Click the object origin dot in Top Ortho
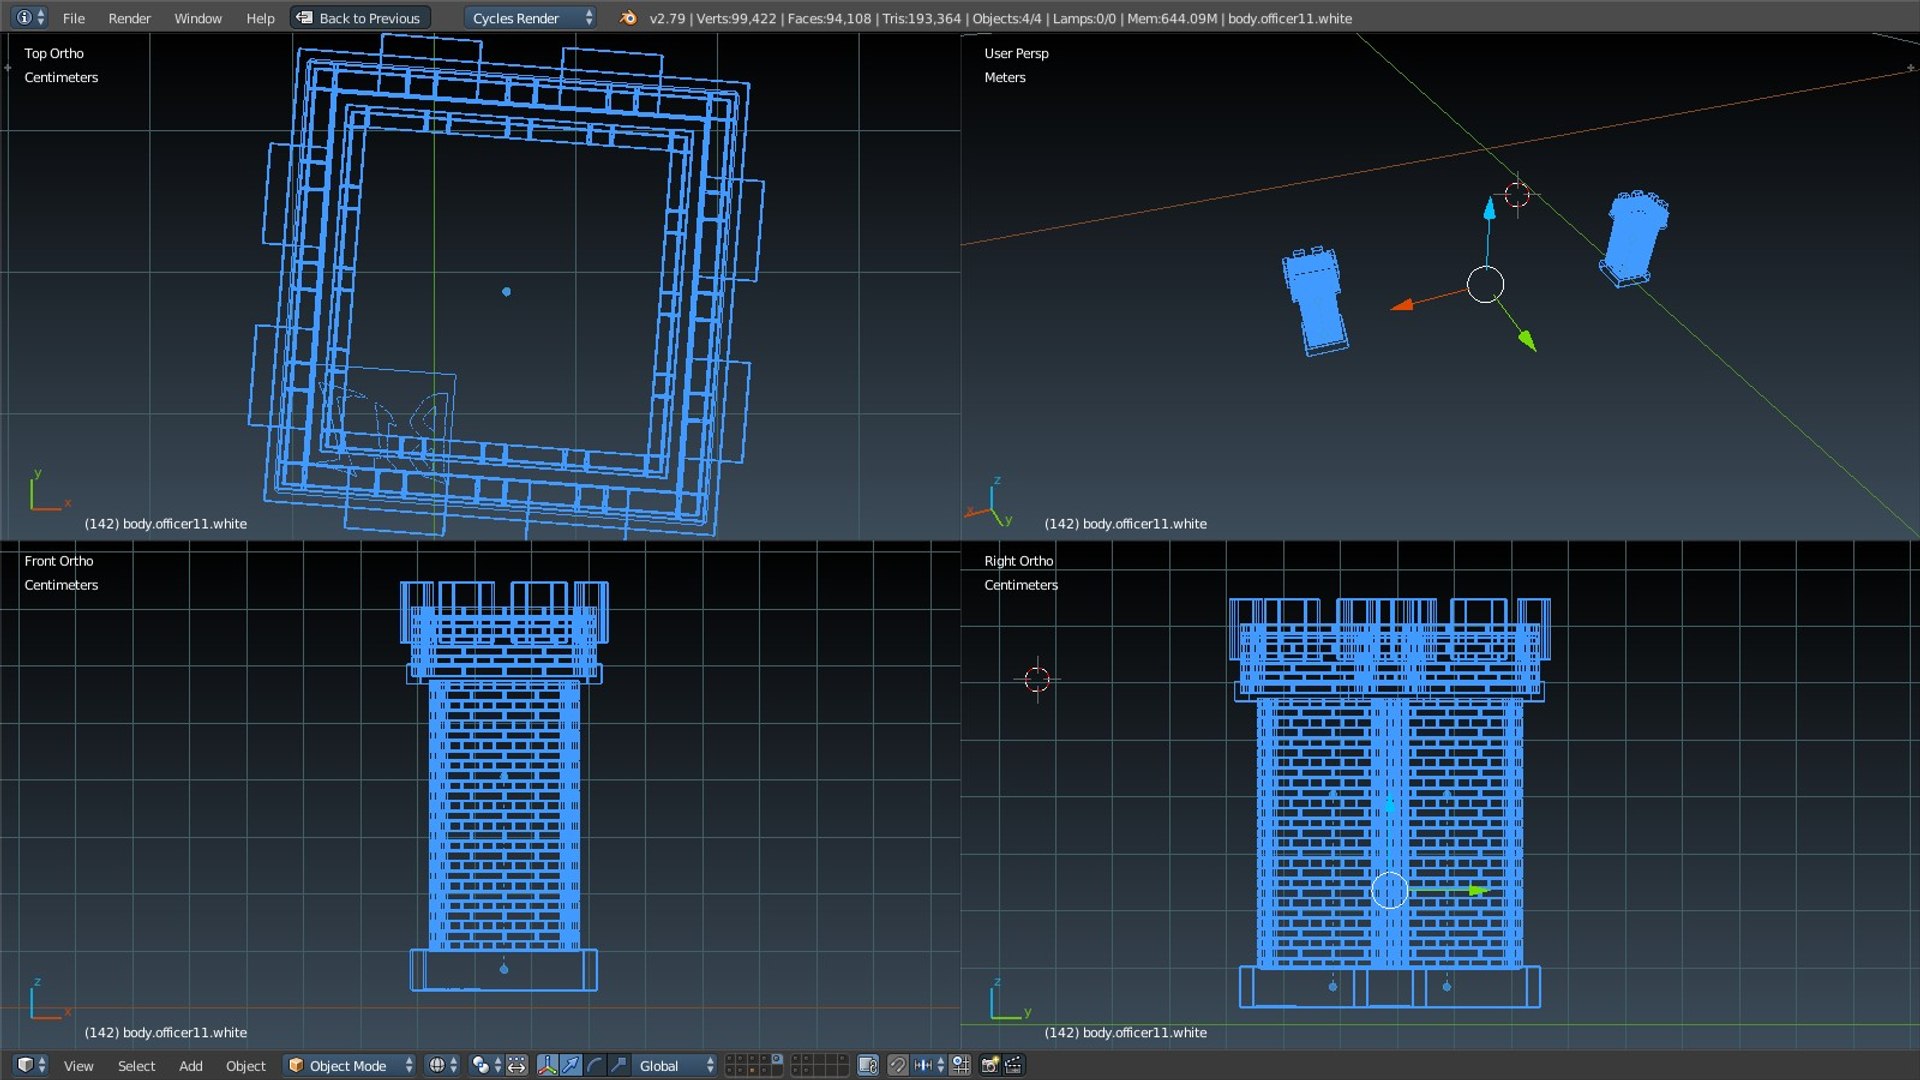Viewport: 1920px width, 1080px height. pyautogui.click(x=506, y=292)
